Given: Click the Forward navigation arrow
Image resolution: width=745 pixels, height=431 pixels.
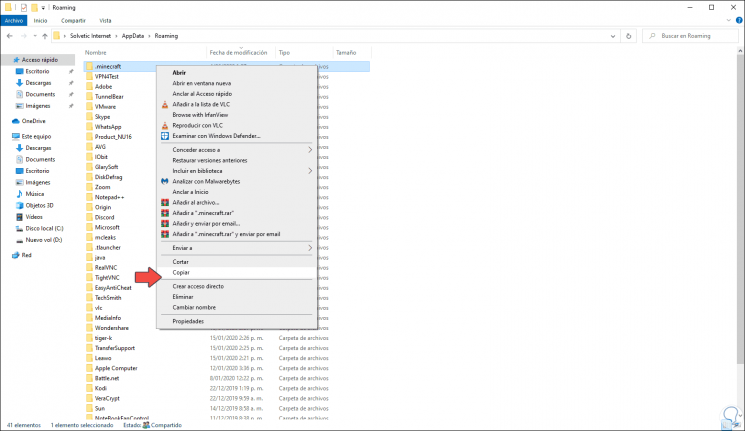Looking at the screenshot, I should point(23,36).
